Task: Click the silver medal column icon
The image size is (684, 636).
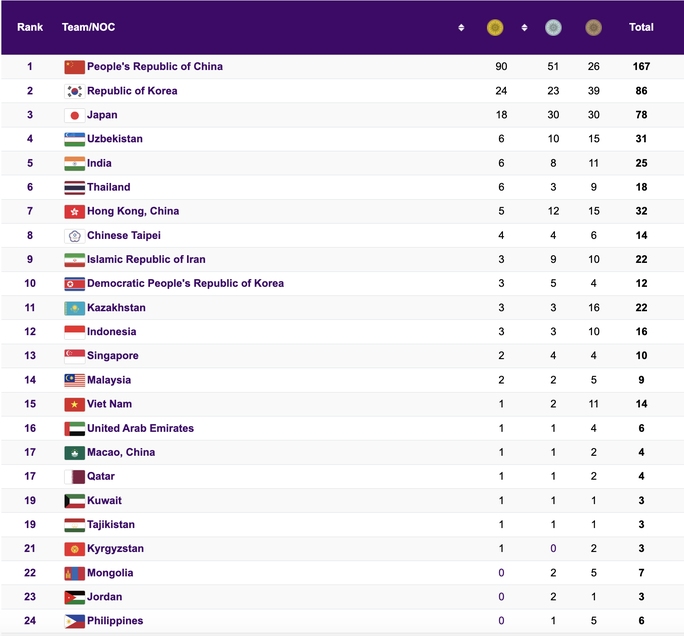Action: (x=553, y=28)
